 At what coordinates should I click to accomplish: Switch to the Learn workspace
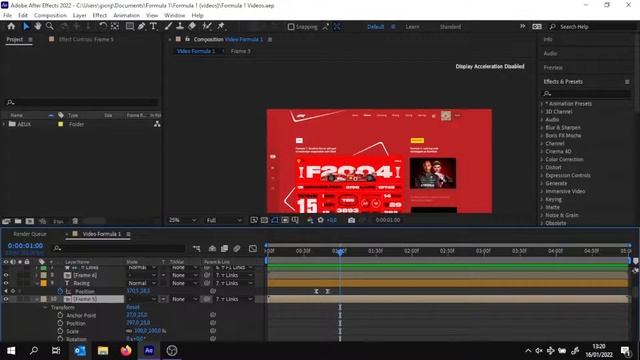[412, 27]
